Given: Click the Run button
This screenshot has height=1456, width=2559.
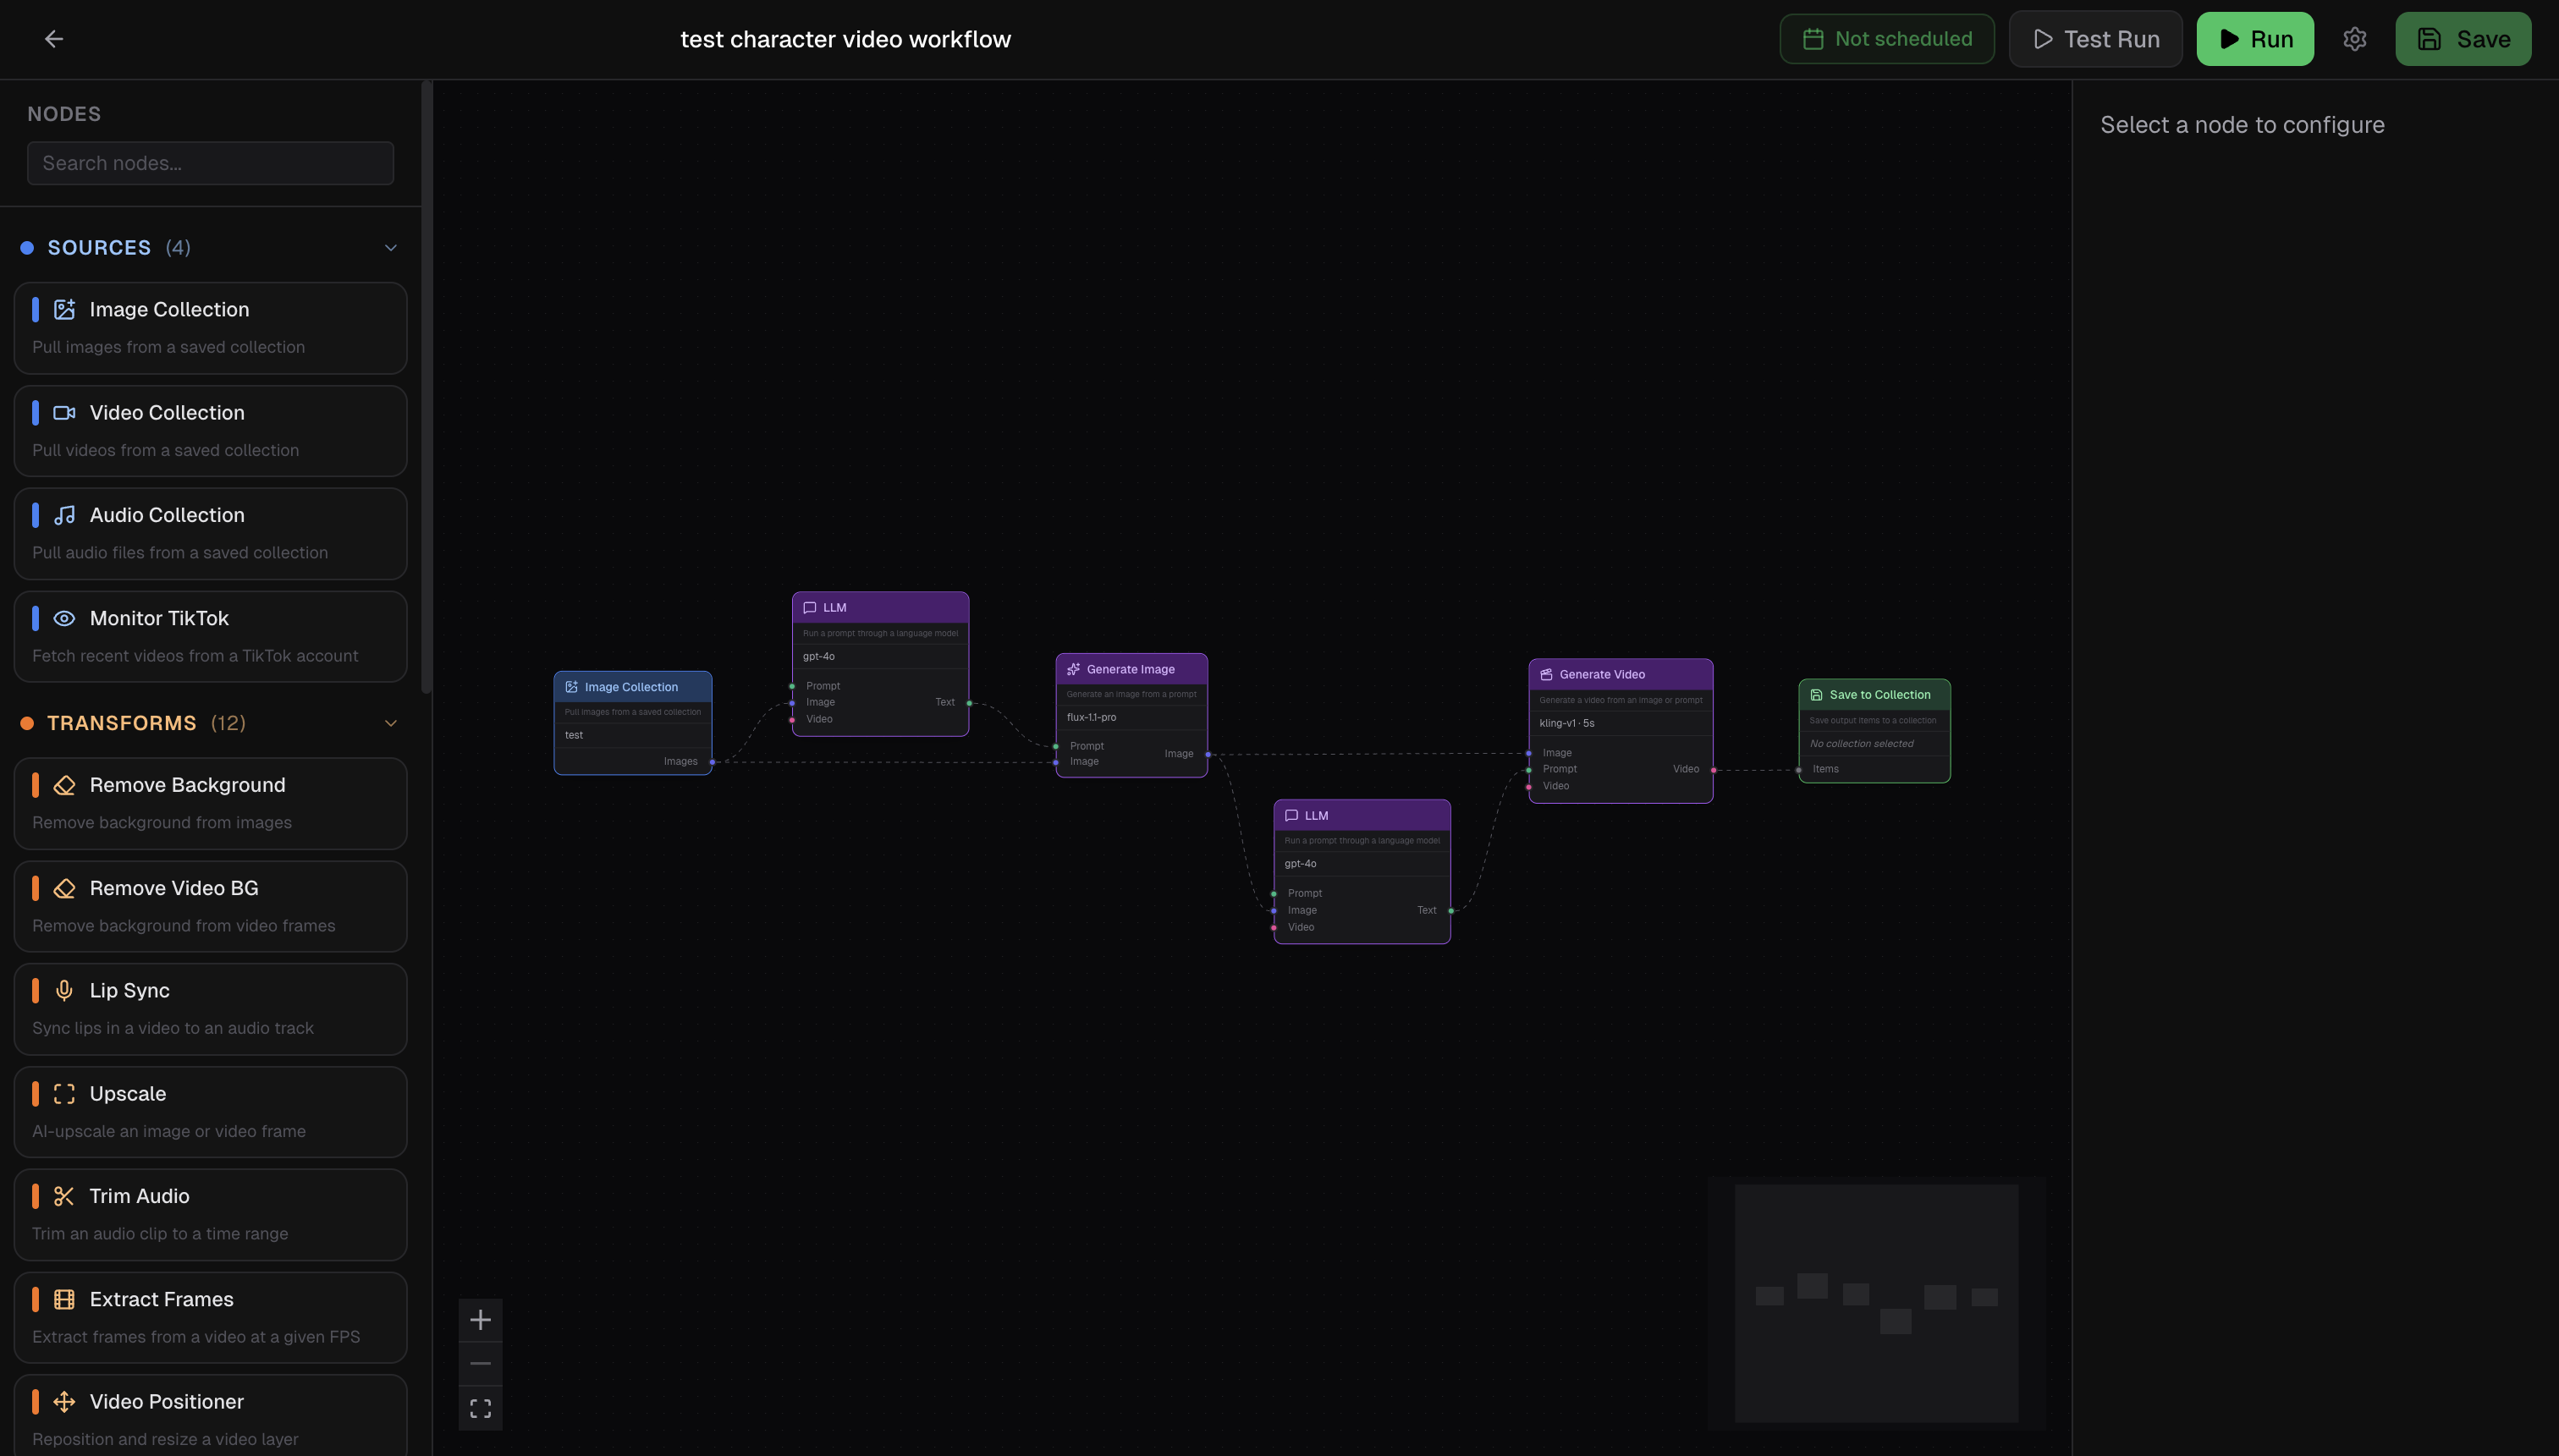Looking at the screenshot, I should pyautogui.click(x=2254, y=39).
